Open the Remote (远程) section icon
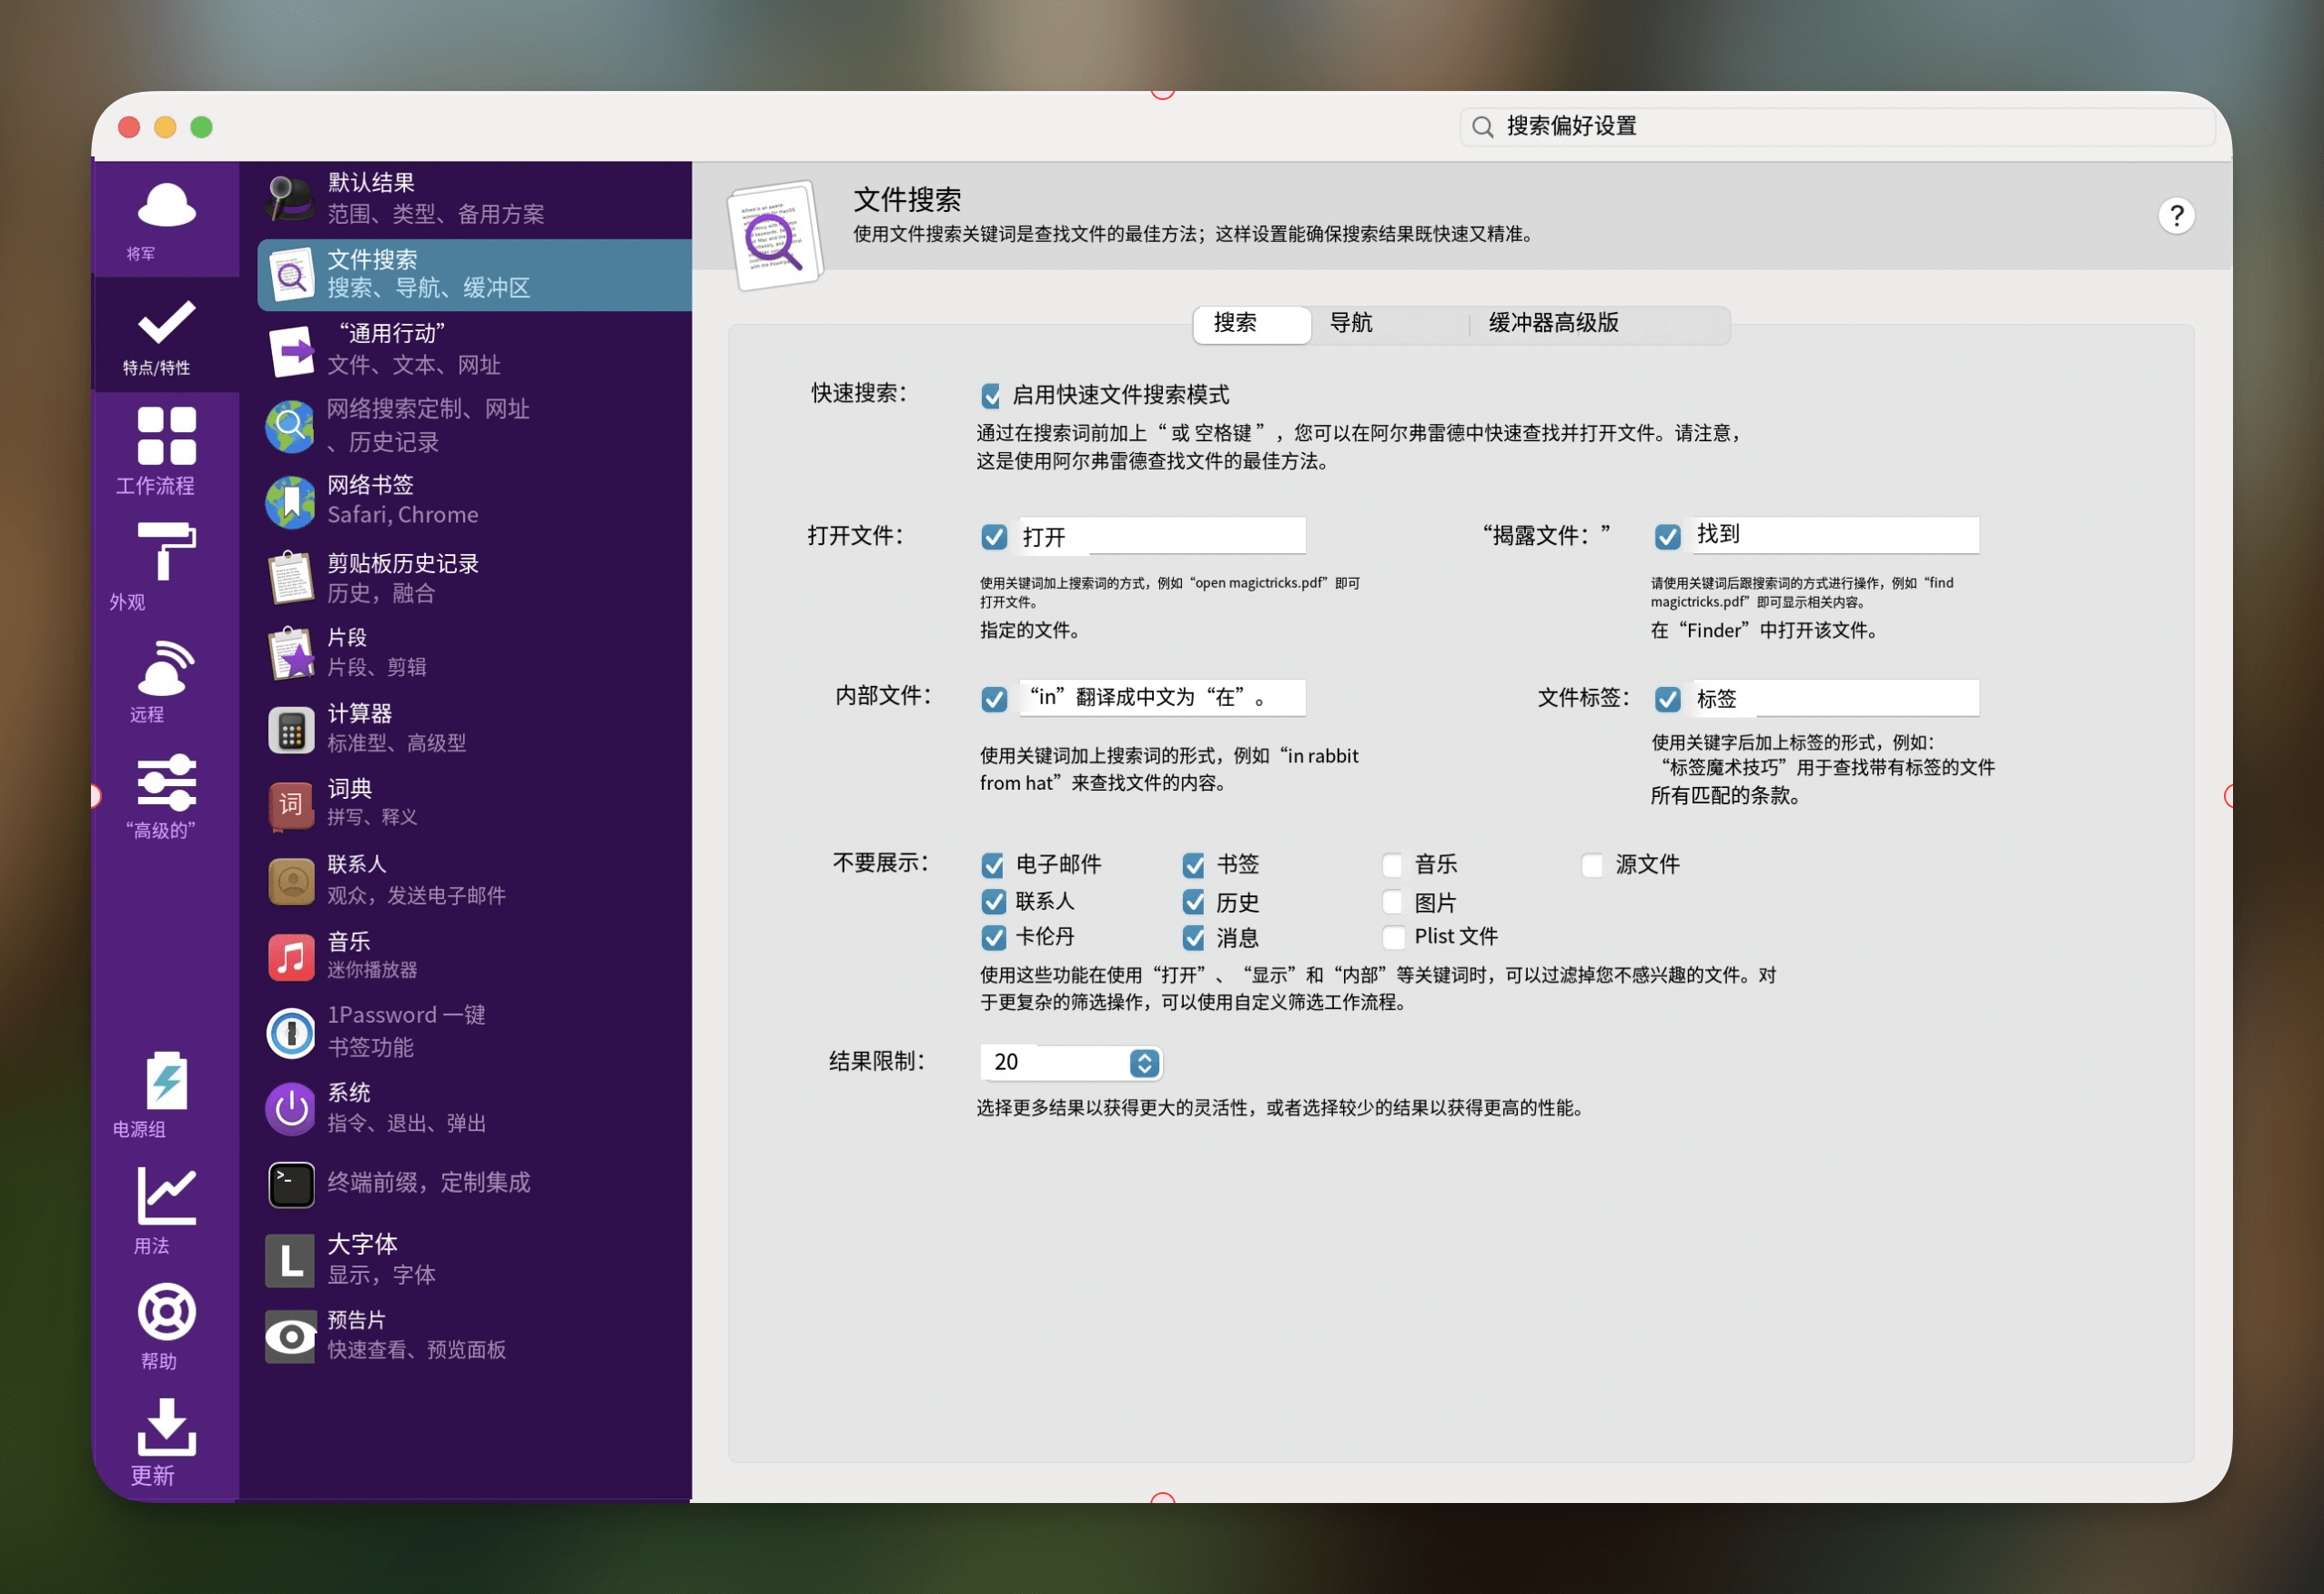Screen dimensions: 2324x1594 (166, 668)
